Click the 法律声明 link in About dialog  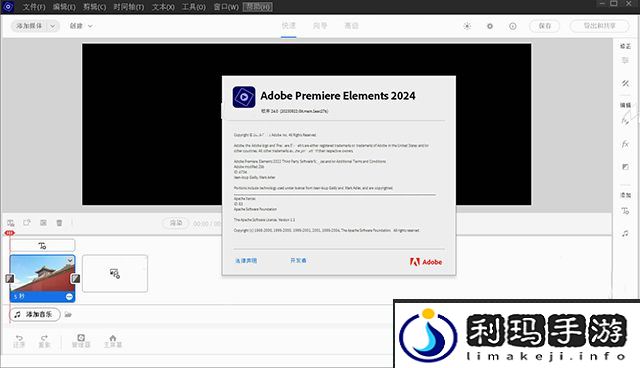(246, 260)
